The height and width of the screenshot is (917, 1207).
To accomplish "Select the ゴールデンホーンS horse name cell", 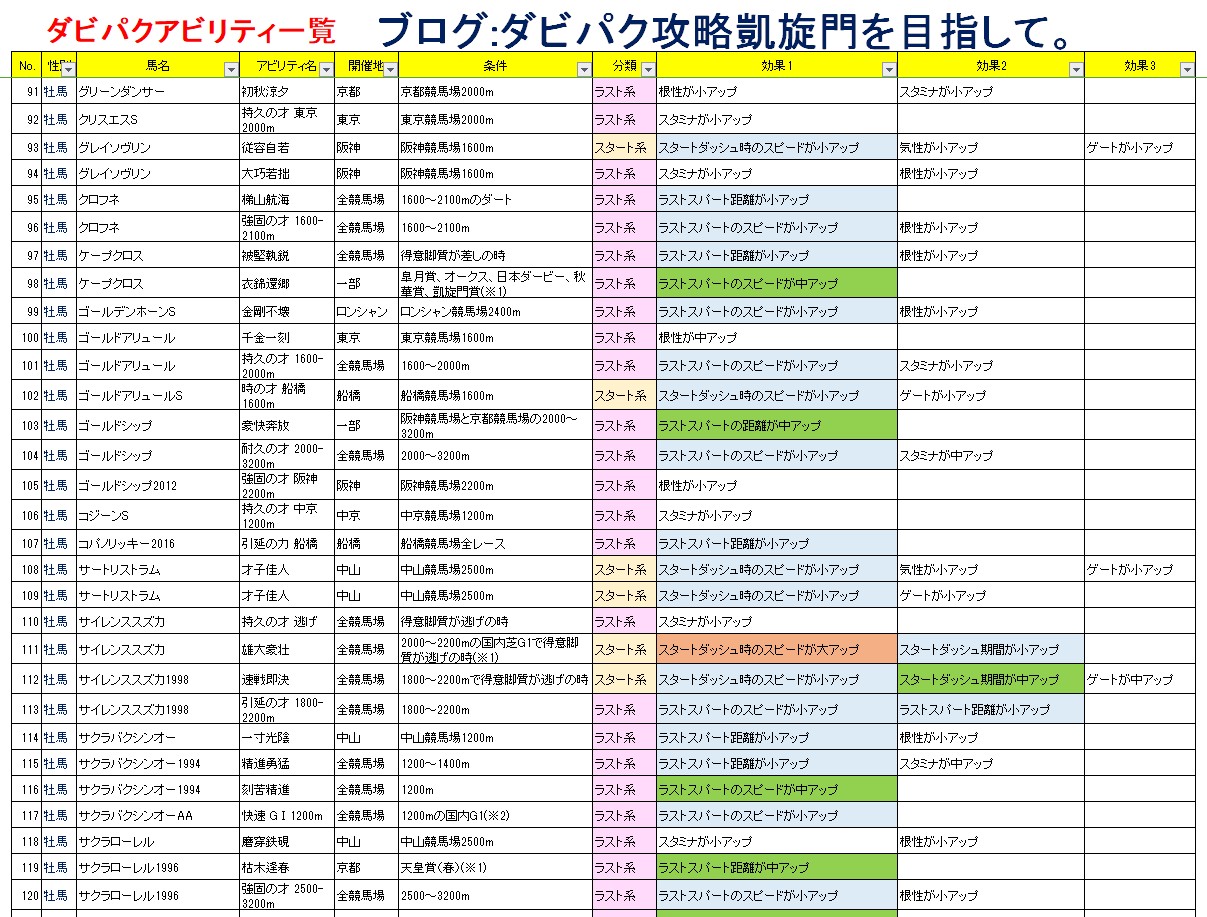I will (158, 311).
